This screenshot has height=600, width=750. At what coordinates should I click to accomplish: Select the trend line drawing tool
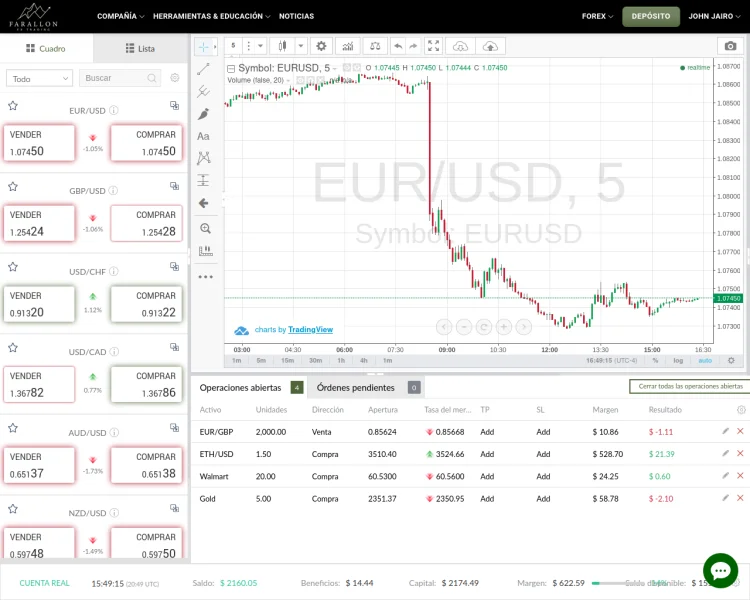(x=203, y=69)
